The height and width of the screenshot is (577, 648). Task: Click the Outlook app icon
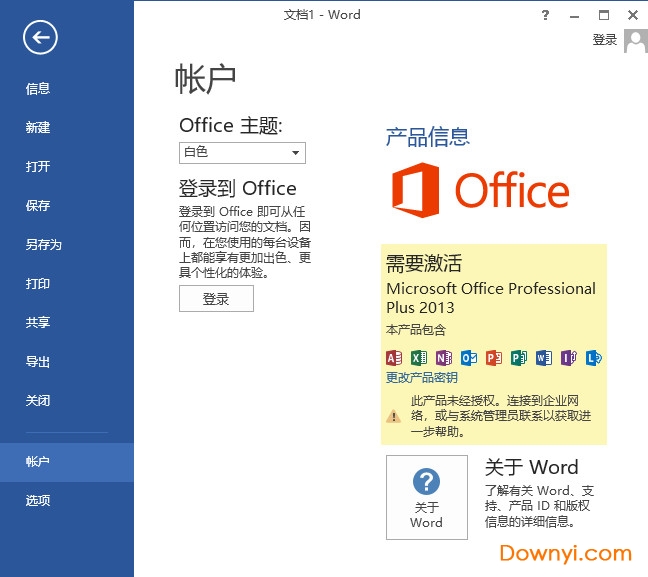468,357
